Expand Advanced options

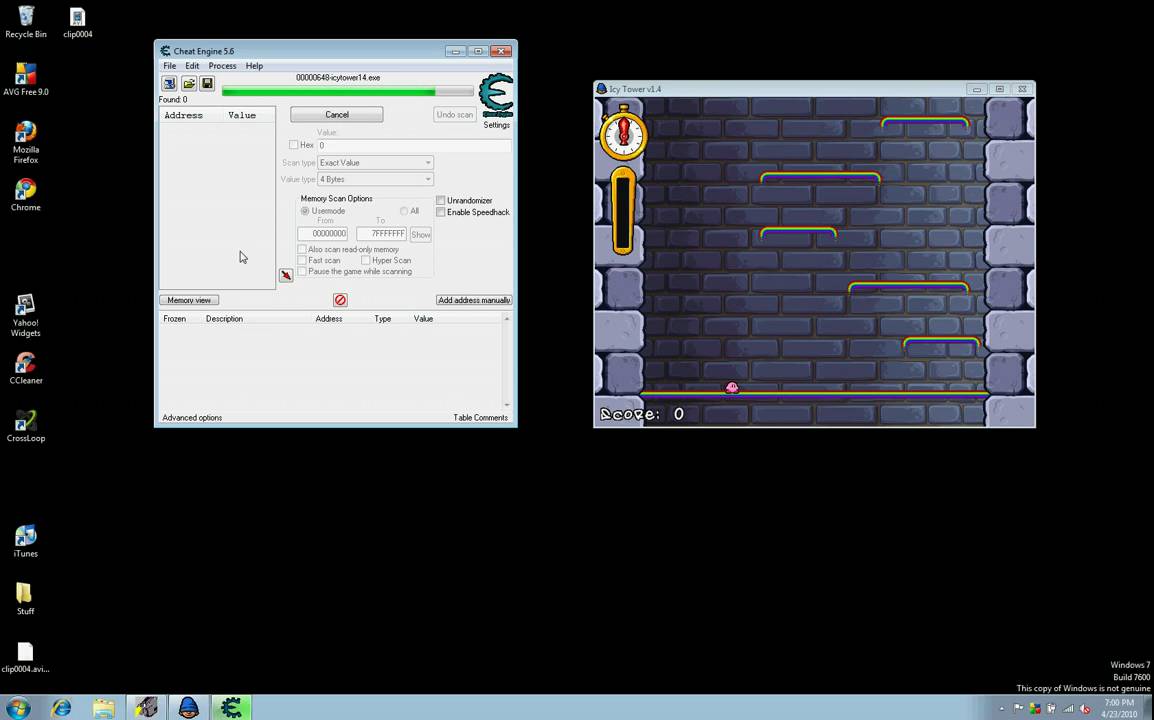(192, 417)
